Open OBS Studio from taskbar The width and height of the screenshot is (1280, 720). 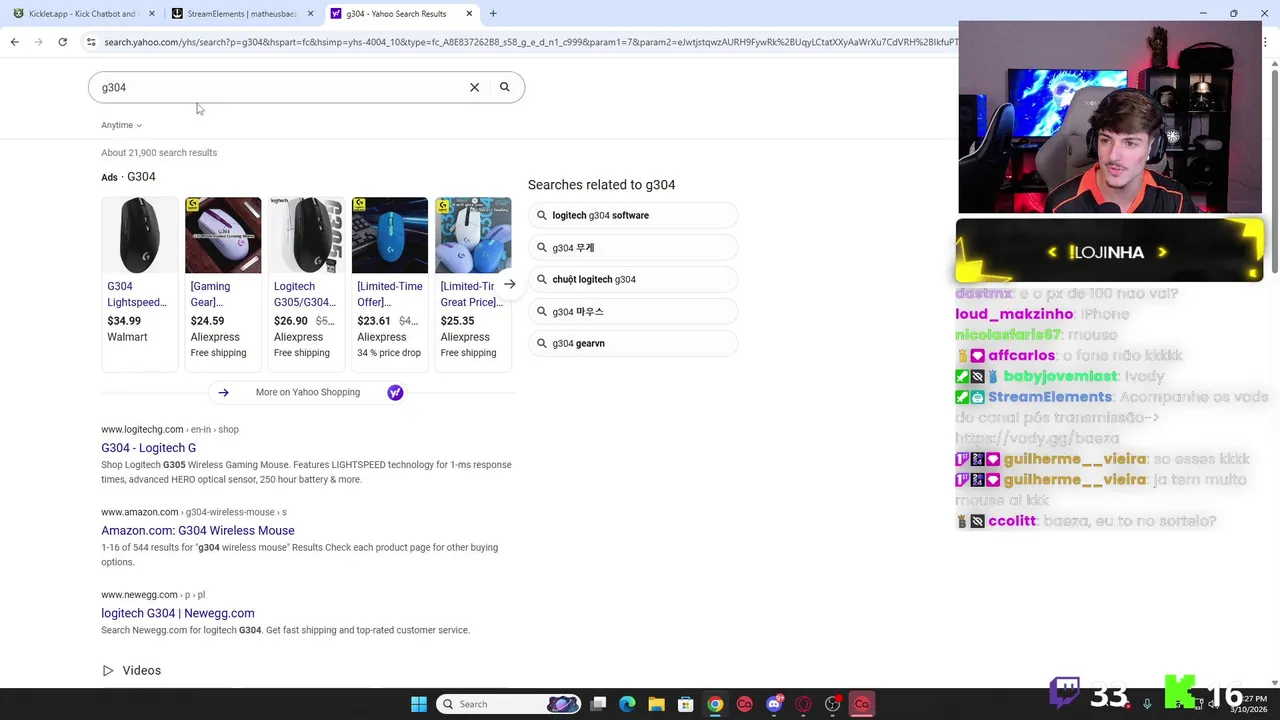tap(832, 704)
